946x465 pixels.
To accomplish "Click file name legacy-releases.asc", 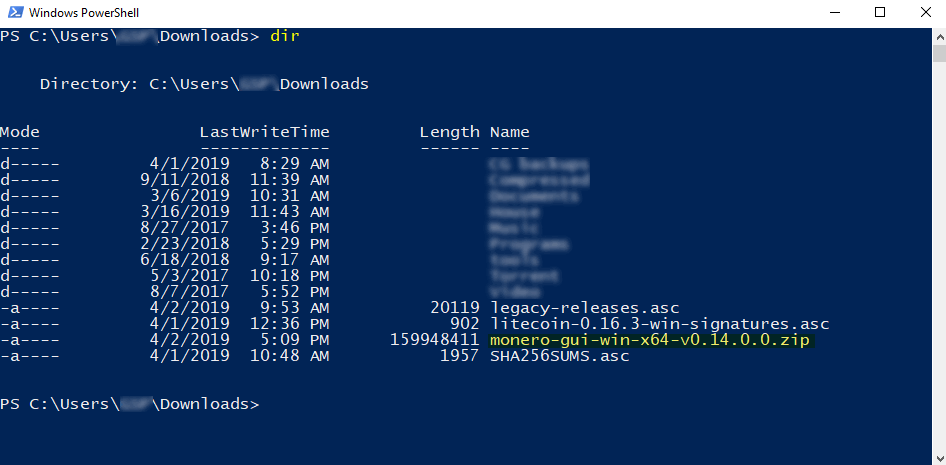I will (x=585, y=308).
